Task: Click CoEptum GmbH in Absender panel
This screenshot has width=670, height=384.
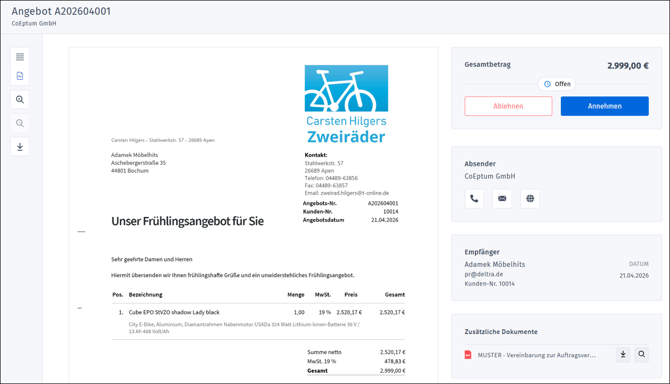Action: 490,176
